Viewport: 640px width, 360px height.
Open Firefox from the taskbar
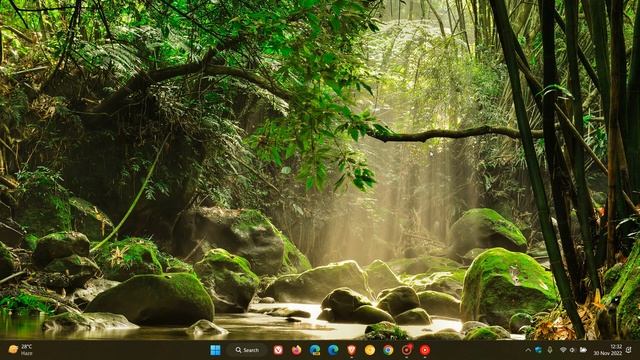pos(297,350)
